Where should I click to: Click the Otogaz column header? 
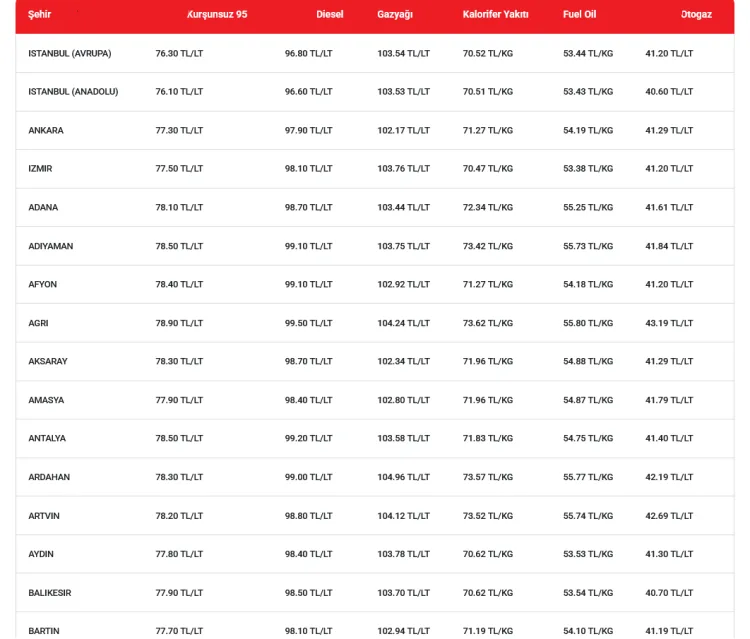[x=696, y=14]
